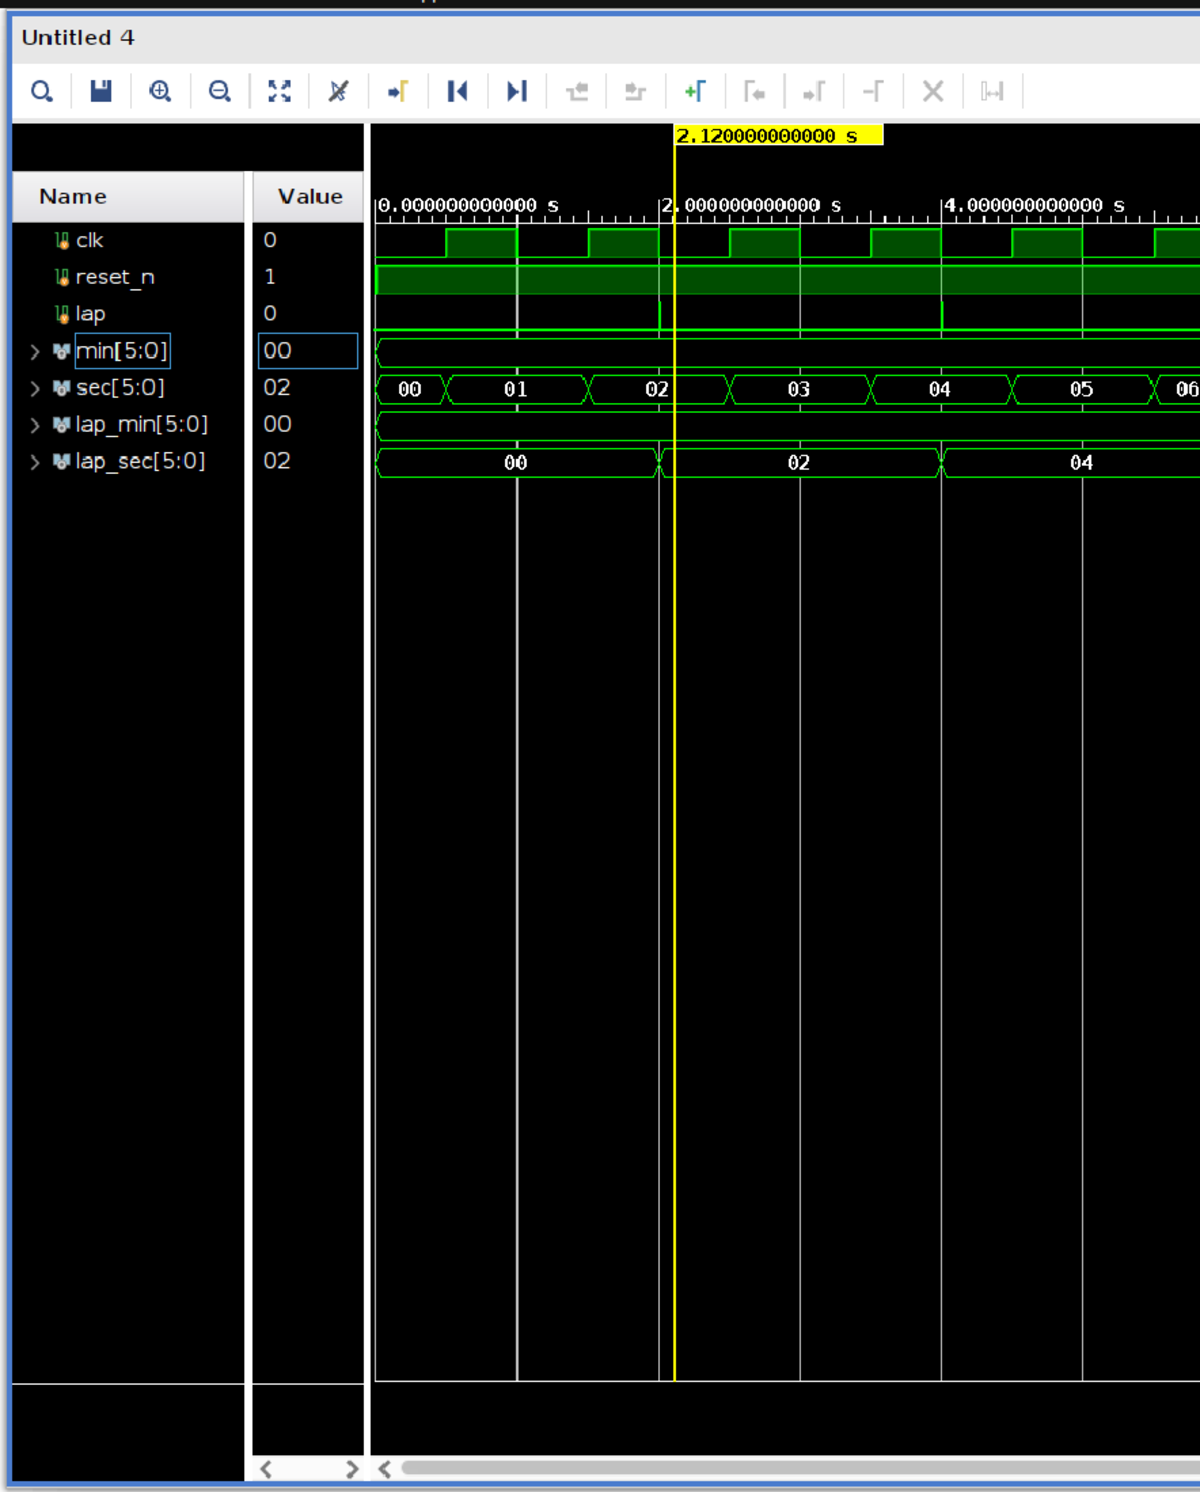
Task: Open the waveform Search tool
Action: click(x=41, y=92)
